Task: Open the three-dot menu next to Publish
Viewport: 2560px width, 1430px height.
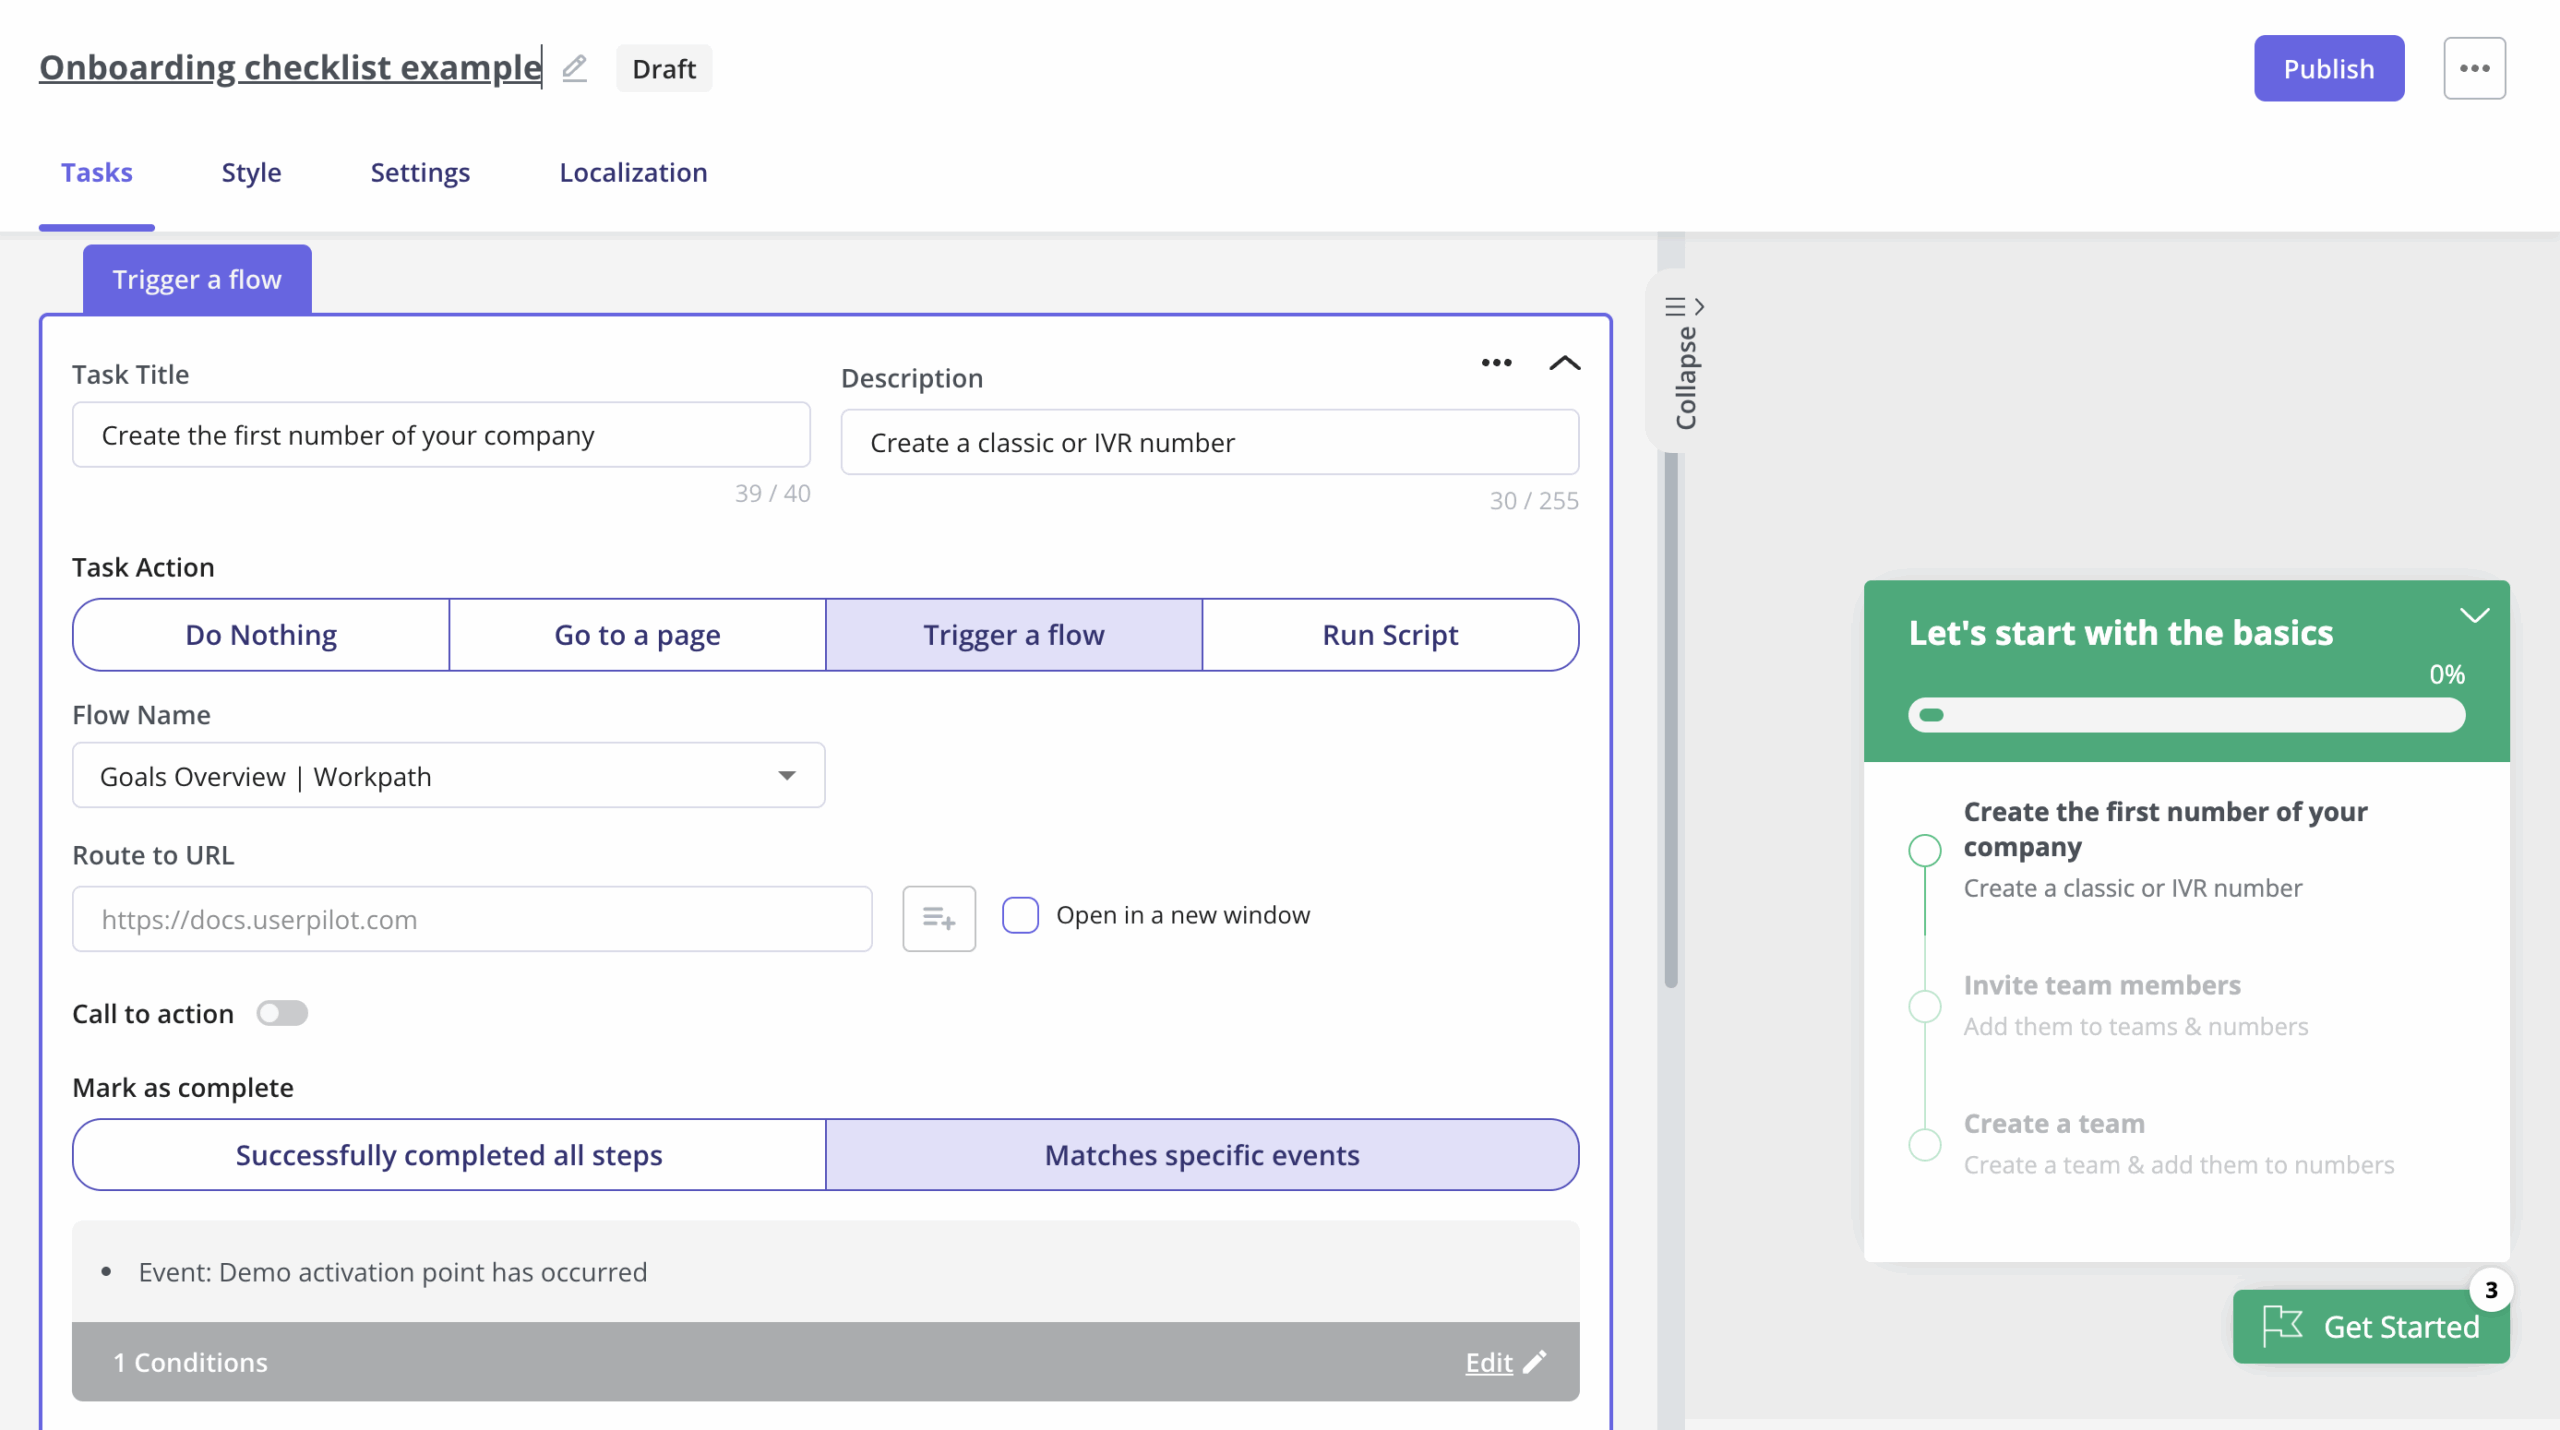Action: [2475, 68]
